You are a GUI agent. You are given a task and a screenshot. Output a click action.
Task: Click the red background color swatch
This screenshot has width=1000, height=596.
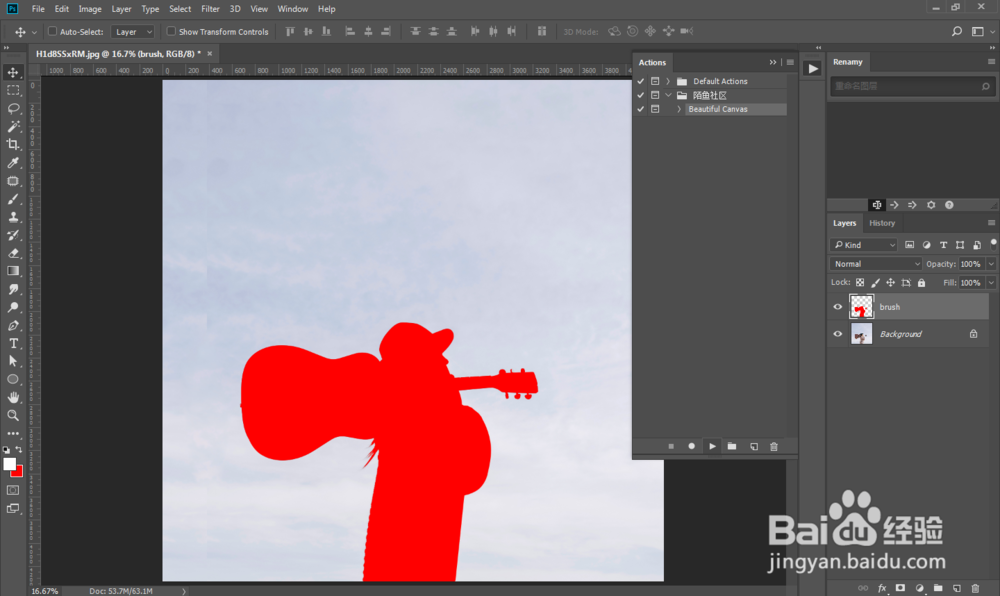click(18, 472)
